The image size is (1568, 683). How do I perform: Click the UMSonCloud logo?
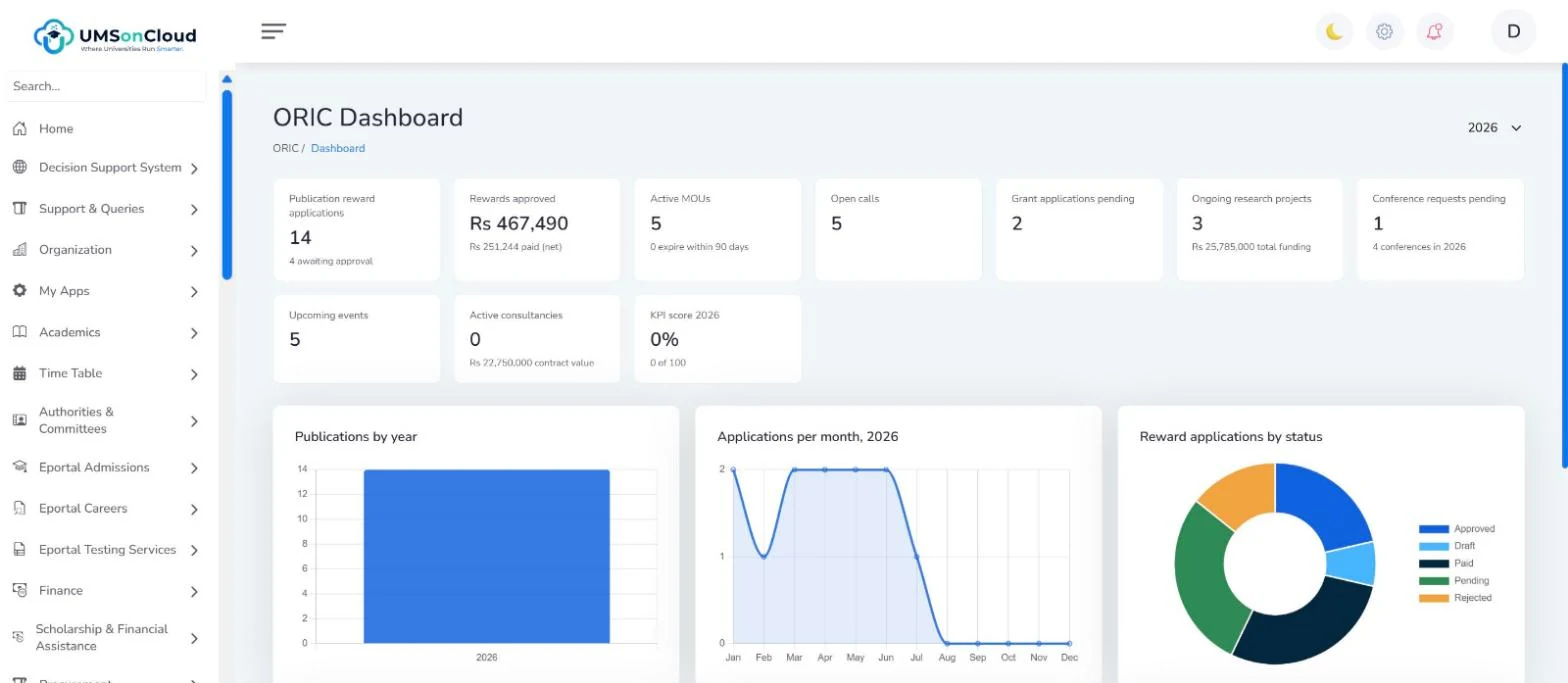[x=115, y=37]
